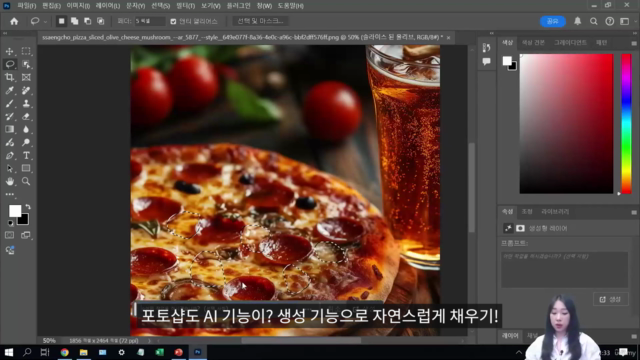
Task: Select the Blur tool
Action: (x=26, y=129)
